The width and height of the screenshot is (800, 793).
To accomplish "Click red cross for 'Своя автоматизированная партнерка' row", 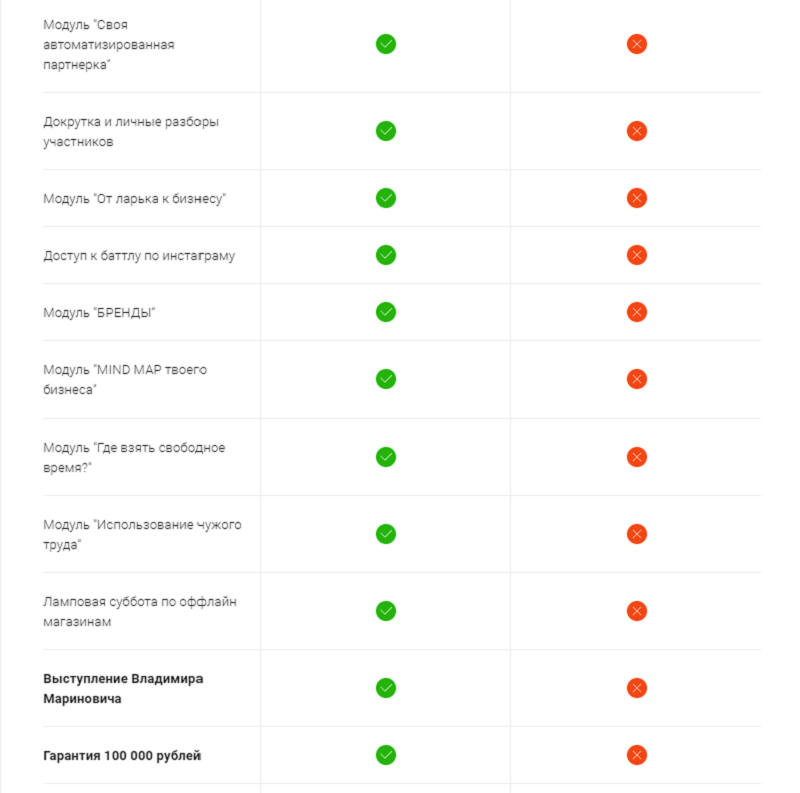I will 636,44.
